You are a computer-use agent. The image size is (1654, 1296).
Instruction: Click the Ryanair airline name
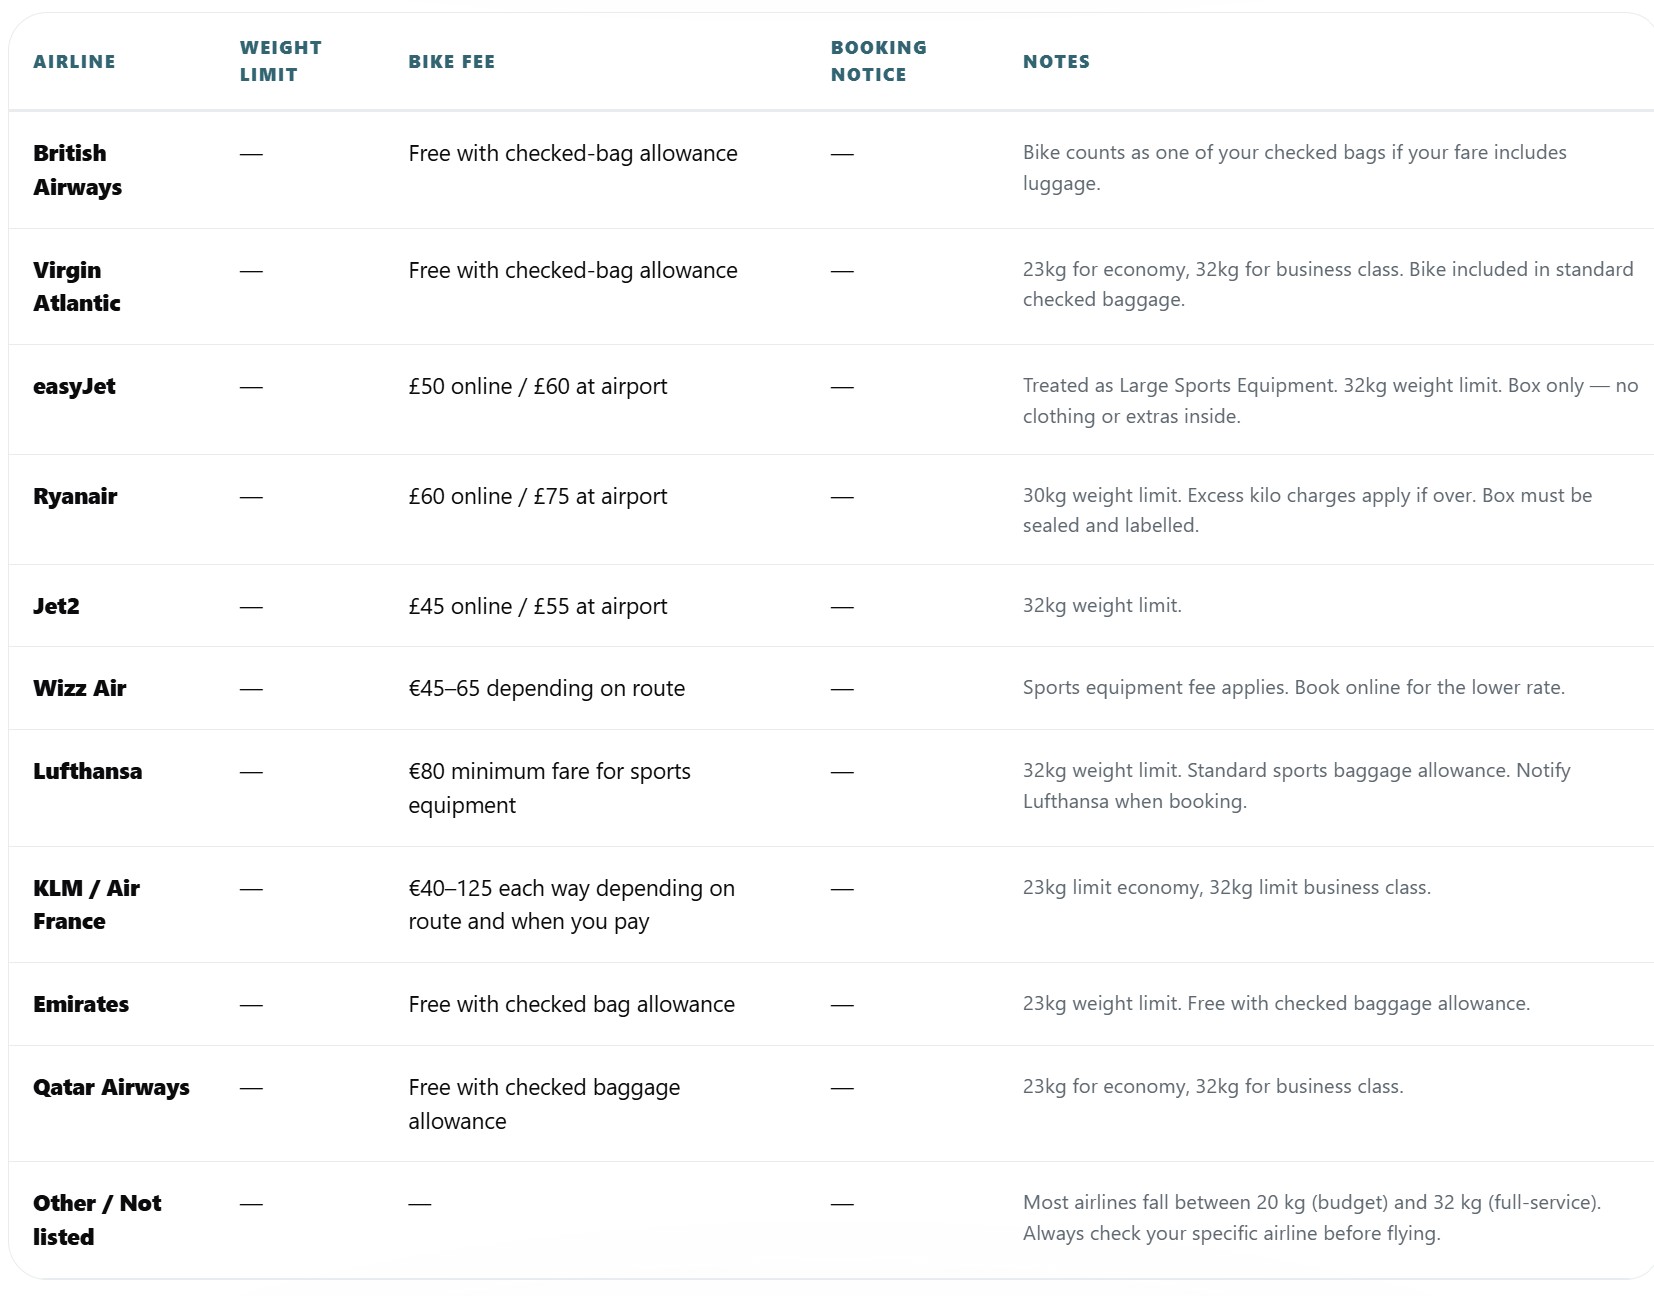click(75, 497)
